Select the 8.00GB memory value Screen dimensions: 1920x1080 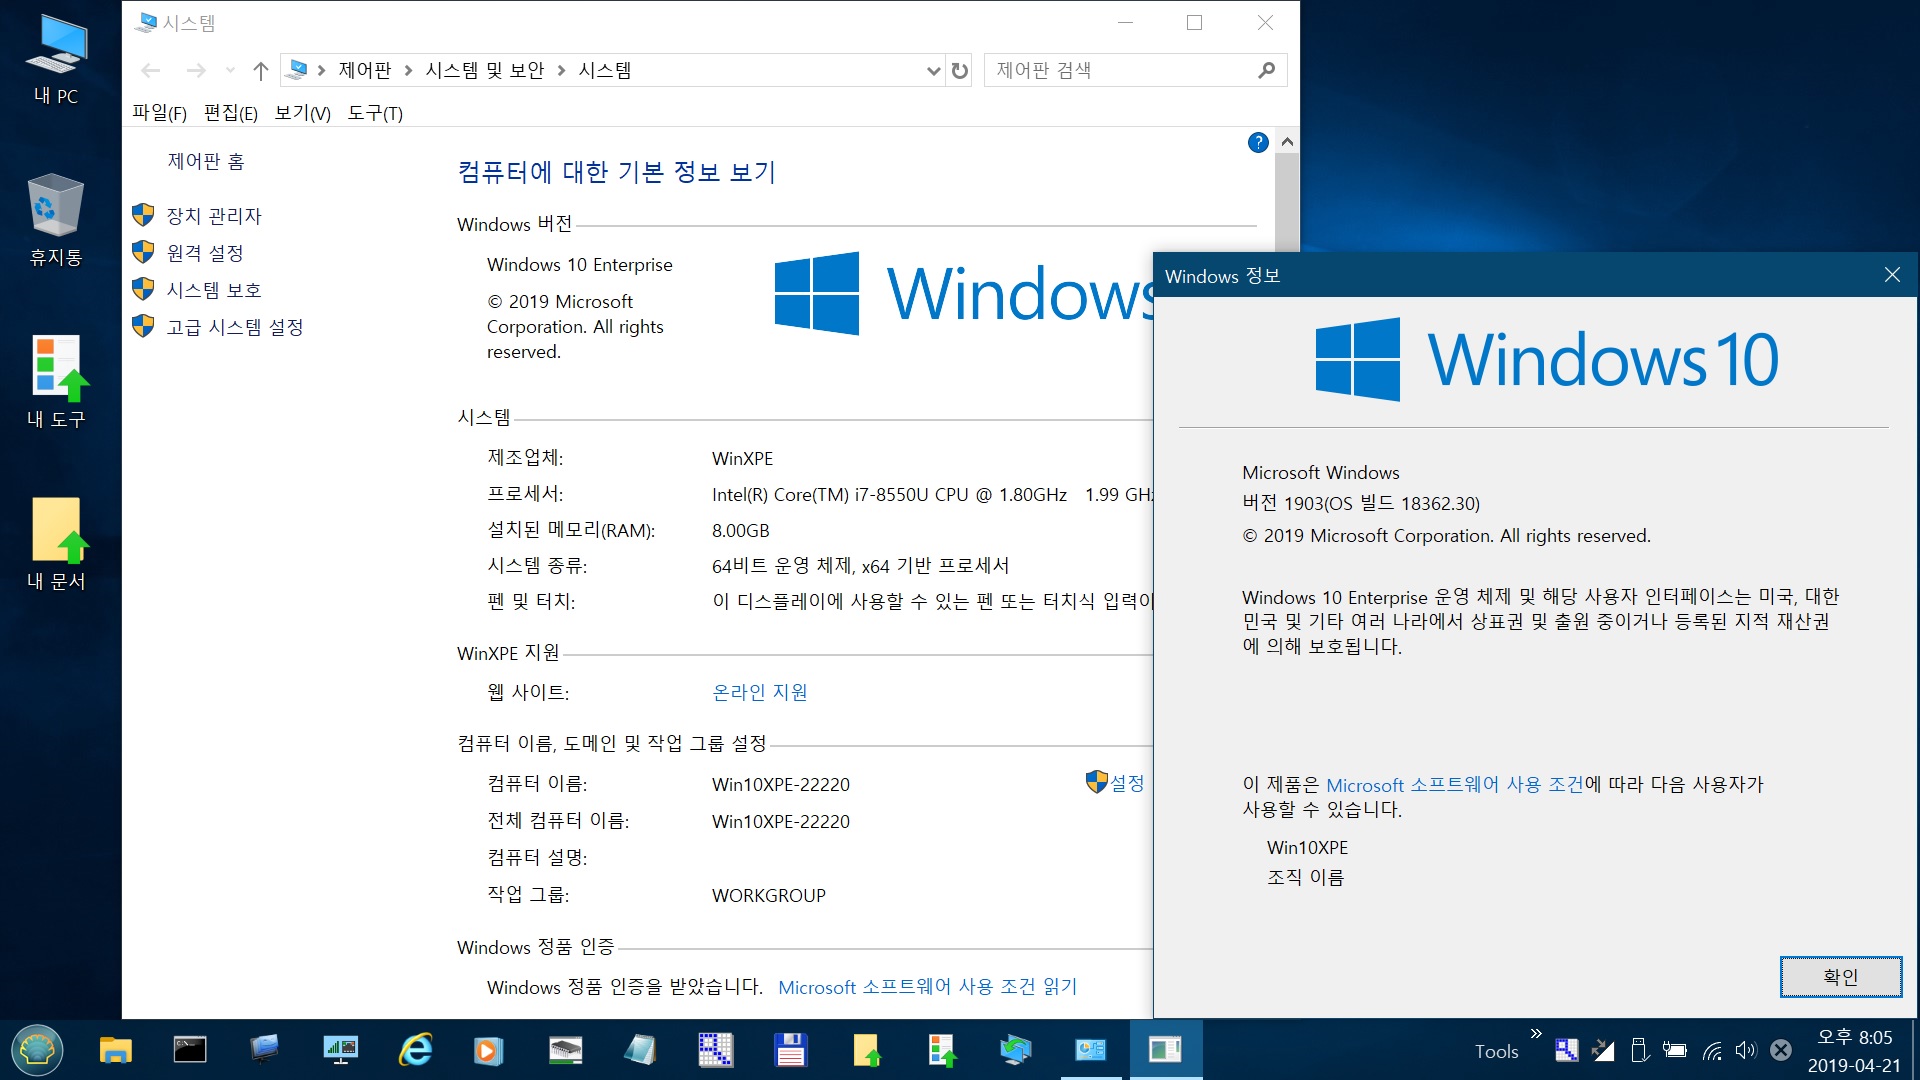741,531
